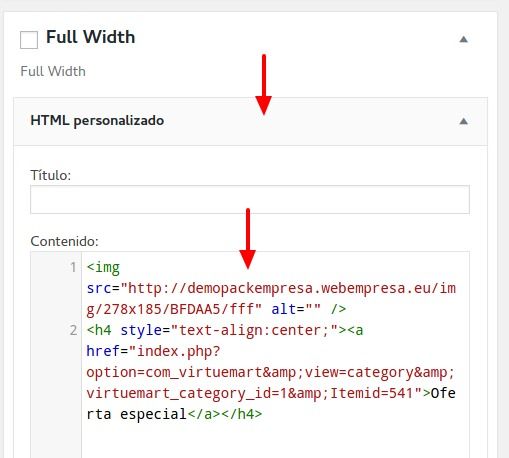509x458 pixels.
Task: Collapse the HTML personalizado widget triangle
Action: coord(463,121)
